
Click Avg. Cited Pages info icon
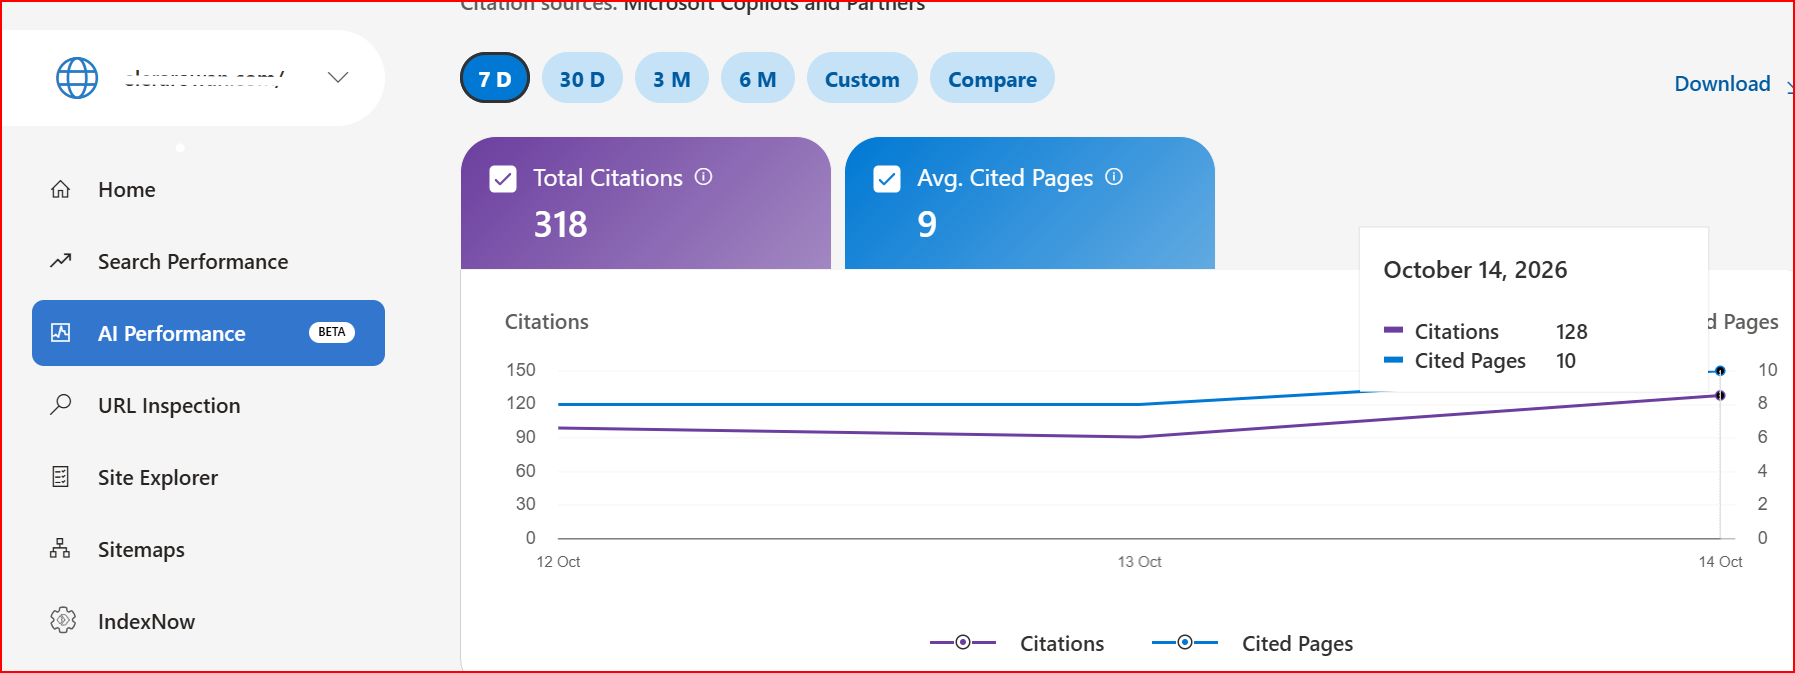pyautogui.click(x=1114, y=177)
